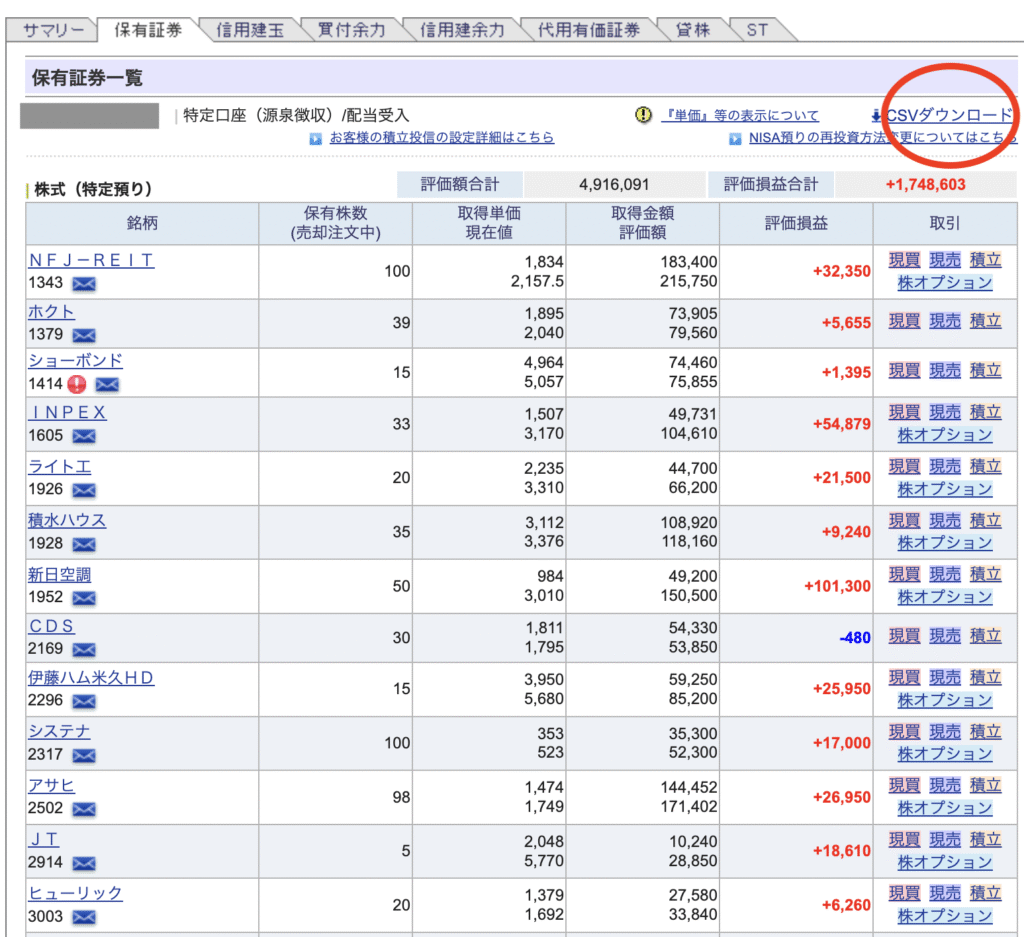Click the red alert icon beside ショーボンド 1414
1024x937 pixels.
pos(77,384)
